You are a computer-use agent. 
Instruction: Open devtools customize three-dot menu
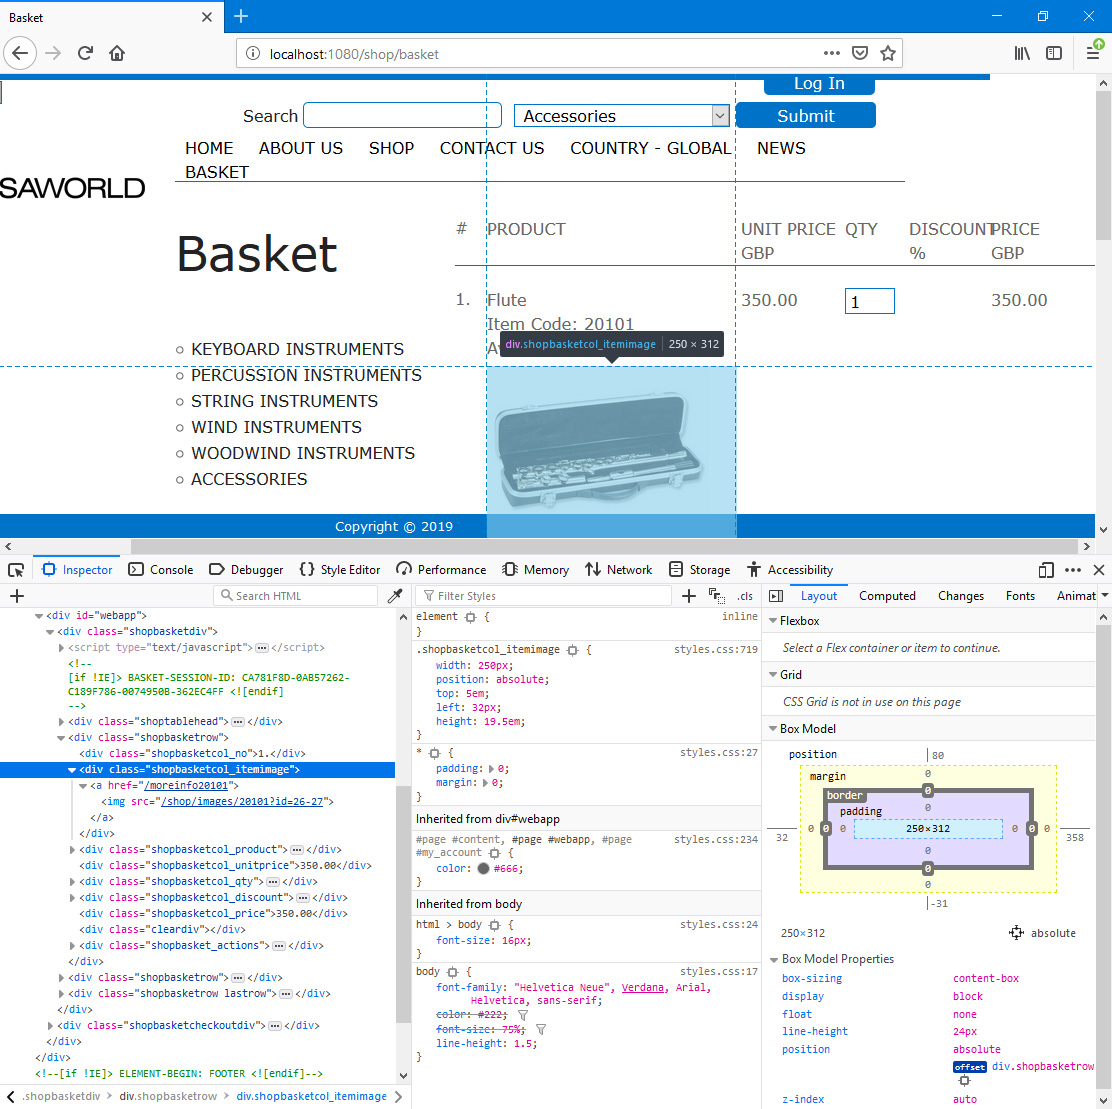(1073, 570)
